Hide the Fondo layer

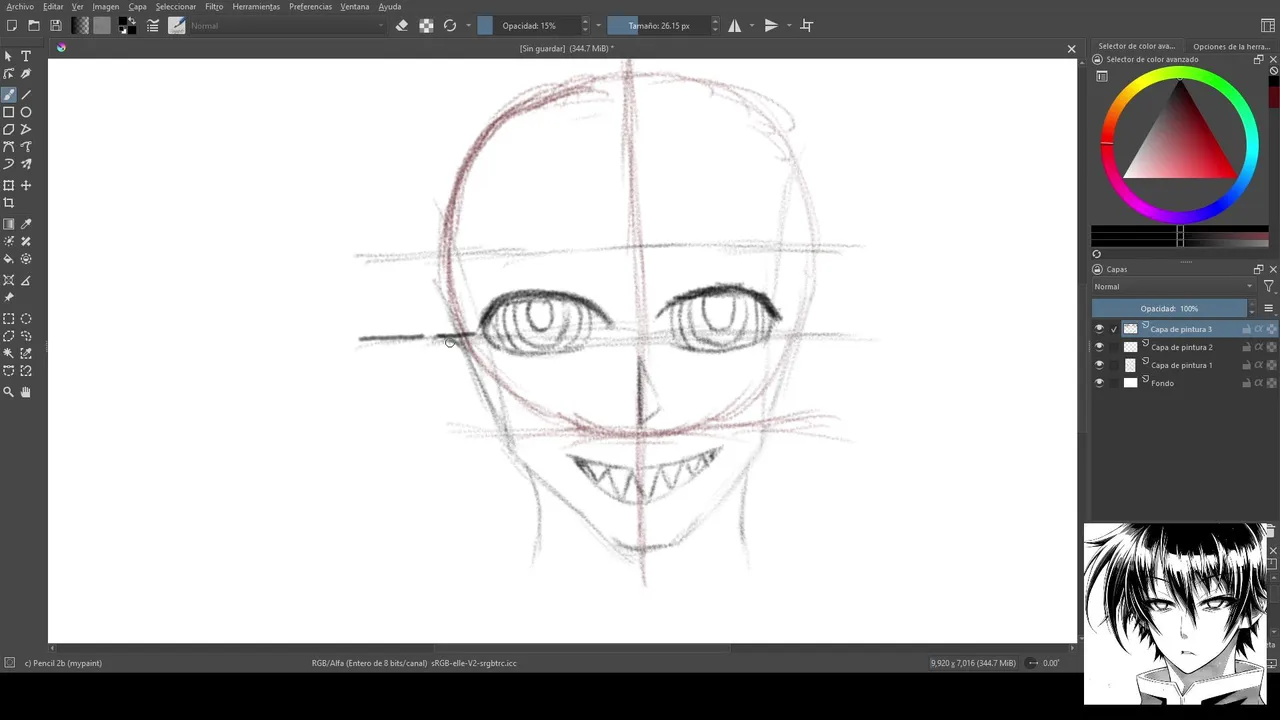pos(1099,383)
